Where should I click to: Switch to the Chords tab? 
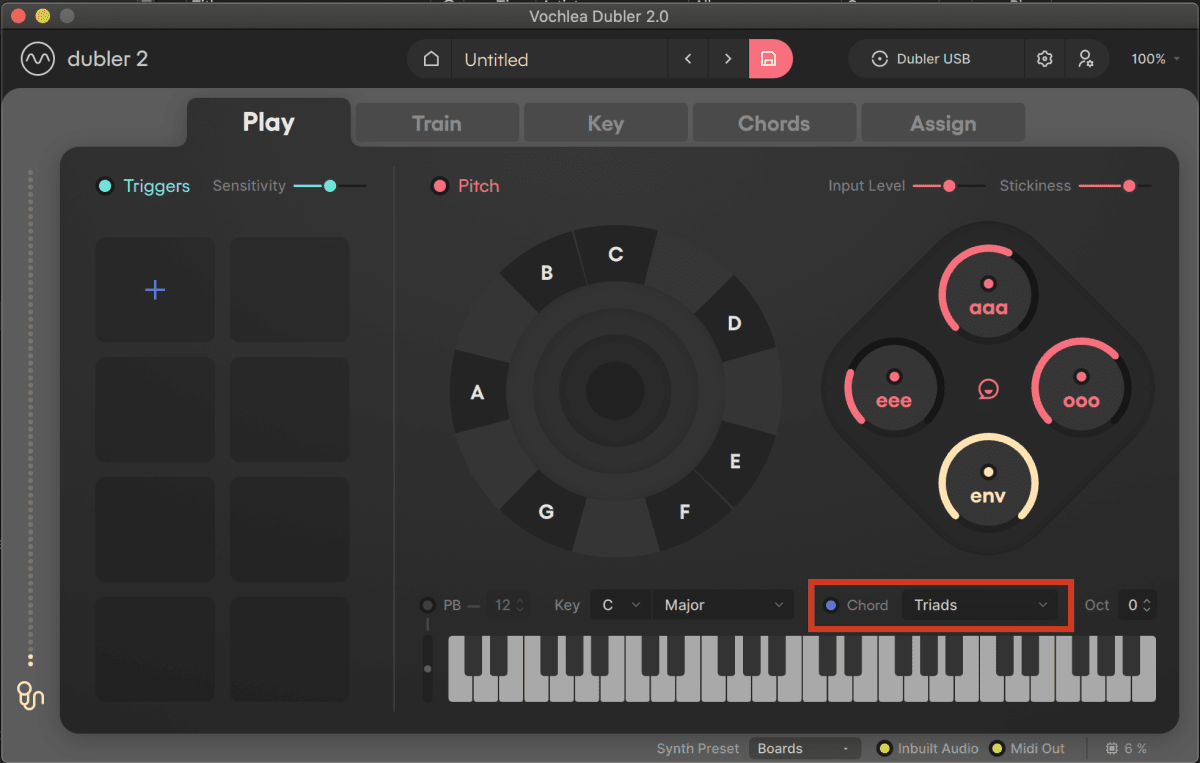pos(773,122)
